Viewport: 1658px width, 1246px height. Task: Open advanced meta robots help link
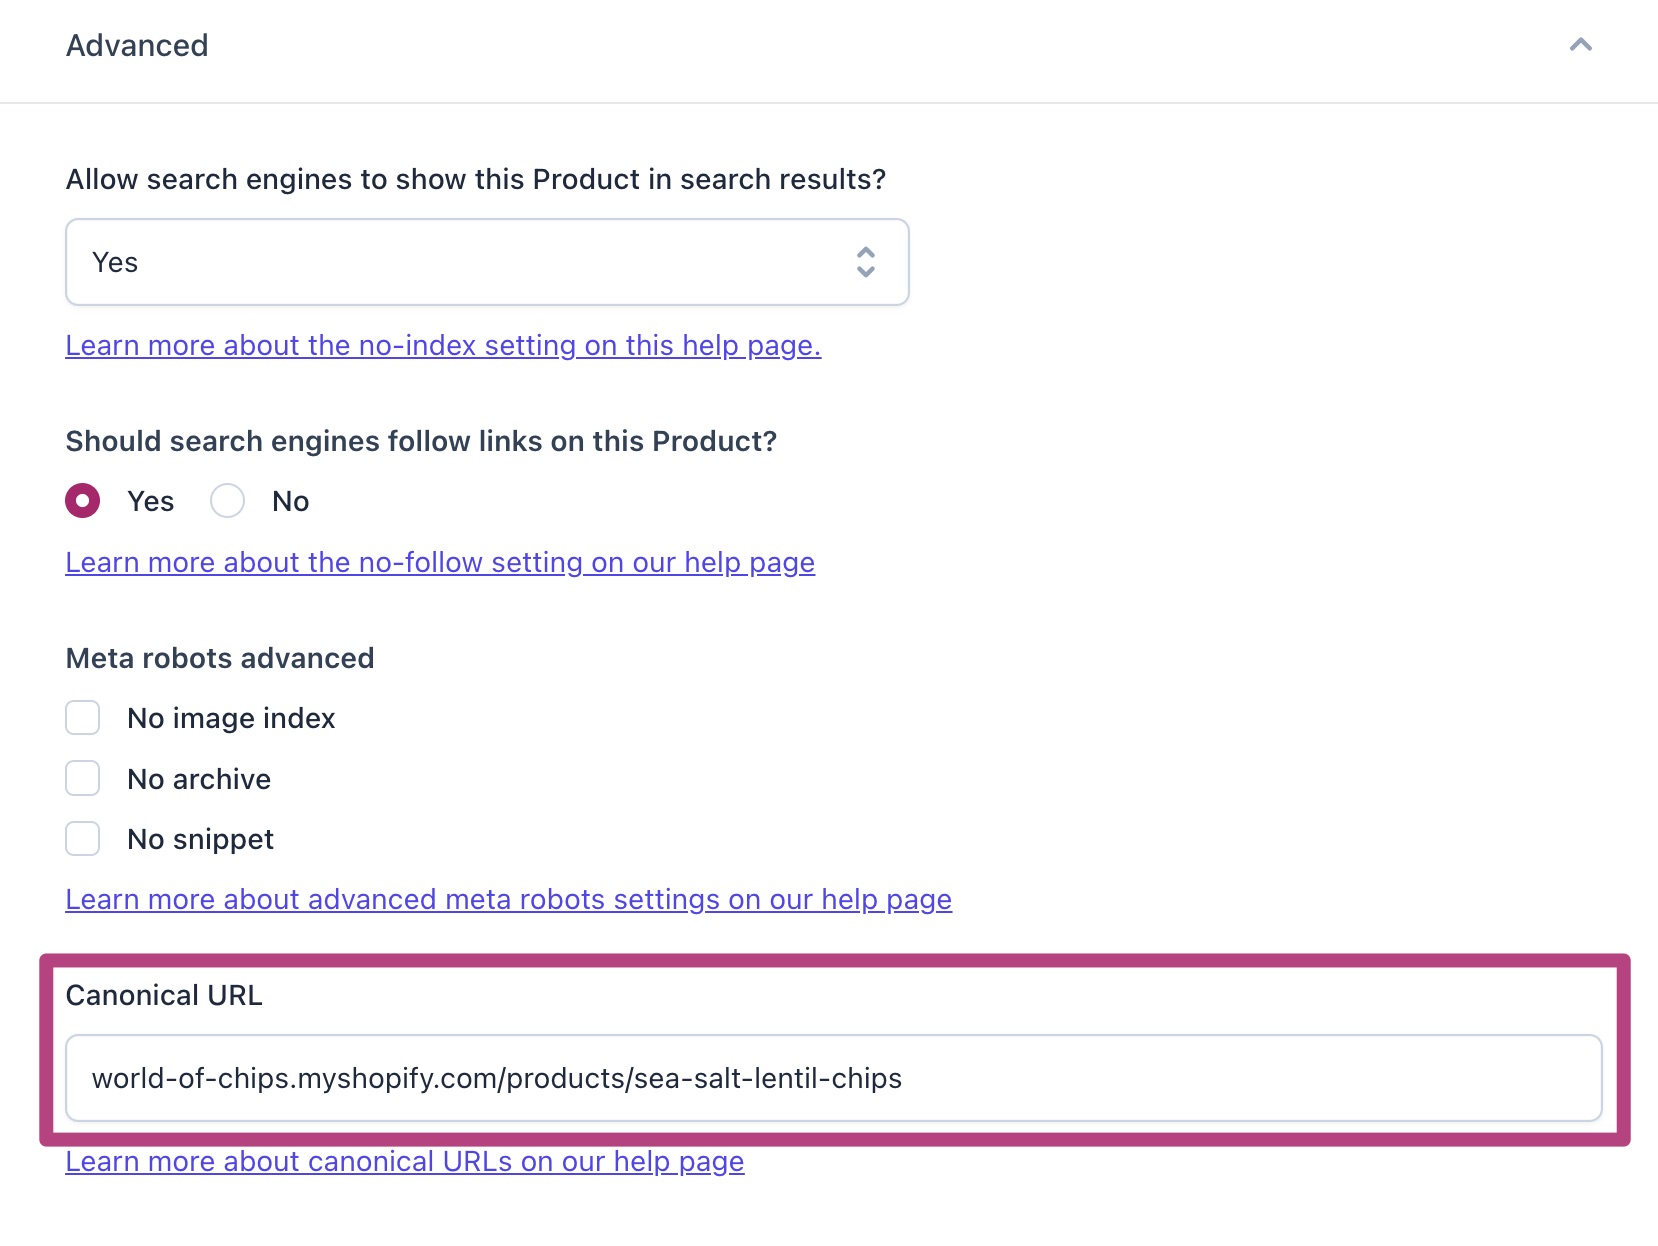(x=509, y=899)
